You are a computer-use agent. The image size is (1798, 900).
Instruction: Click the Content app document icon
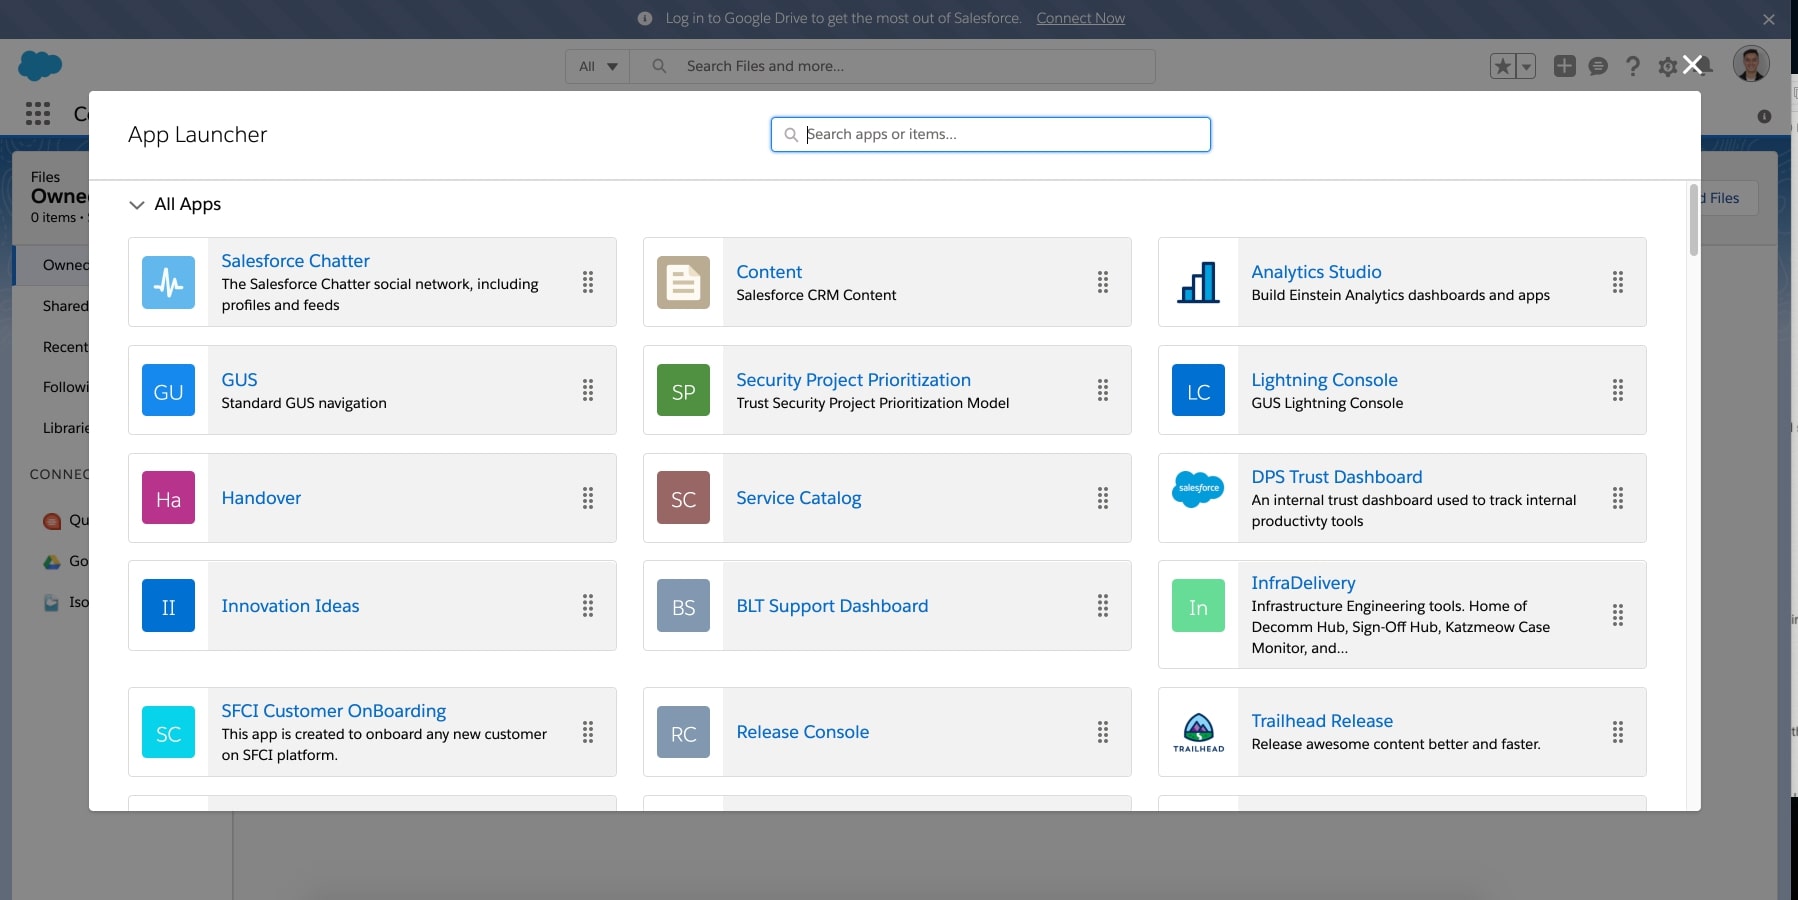coord(683,282)
